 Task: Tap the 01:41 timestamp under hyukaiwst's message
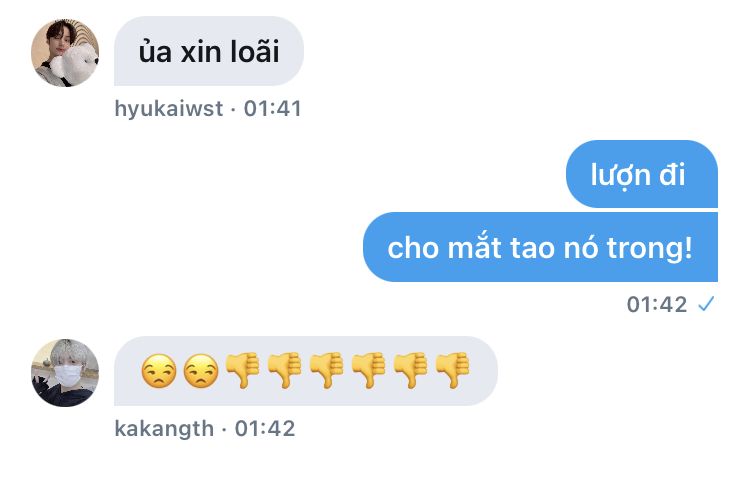click(273, 109)
